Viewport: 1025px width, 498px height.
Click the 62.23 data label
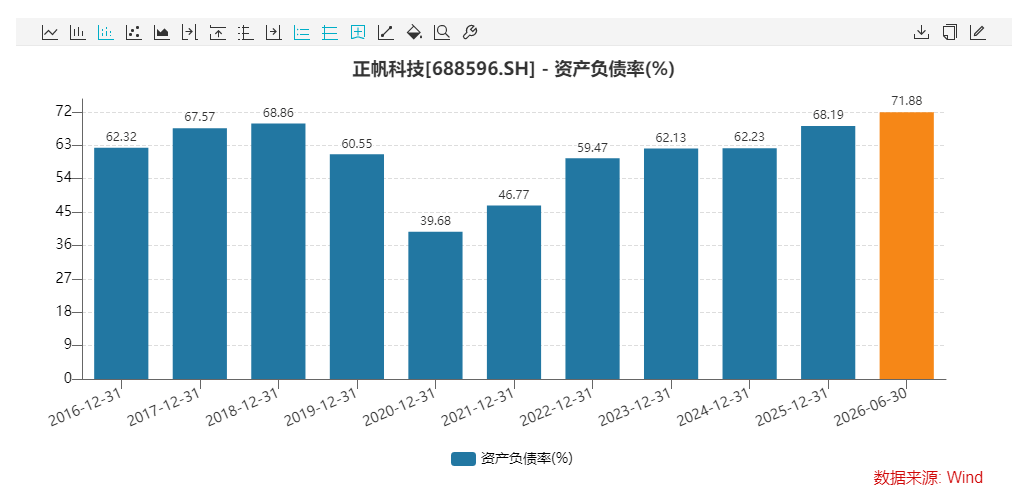[750, 137]
